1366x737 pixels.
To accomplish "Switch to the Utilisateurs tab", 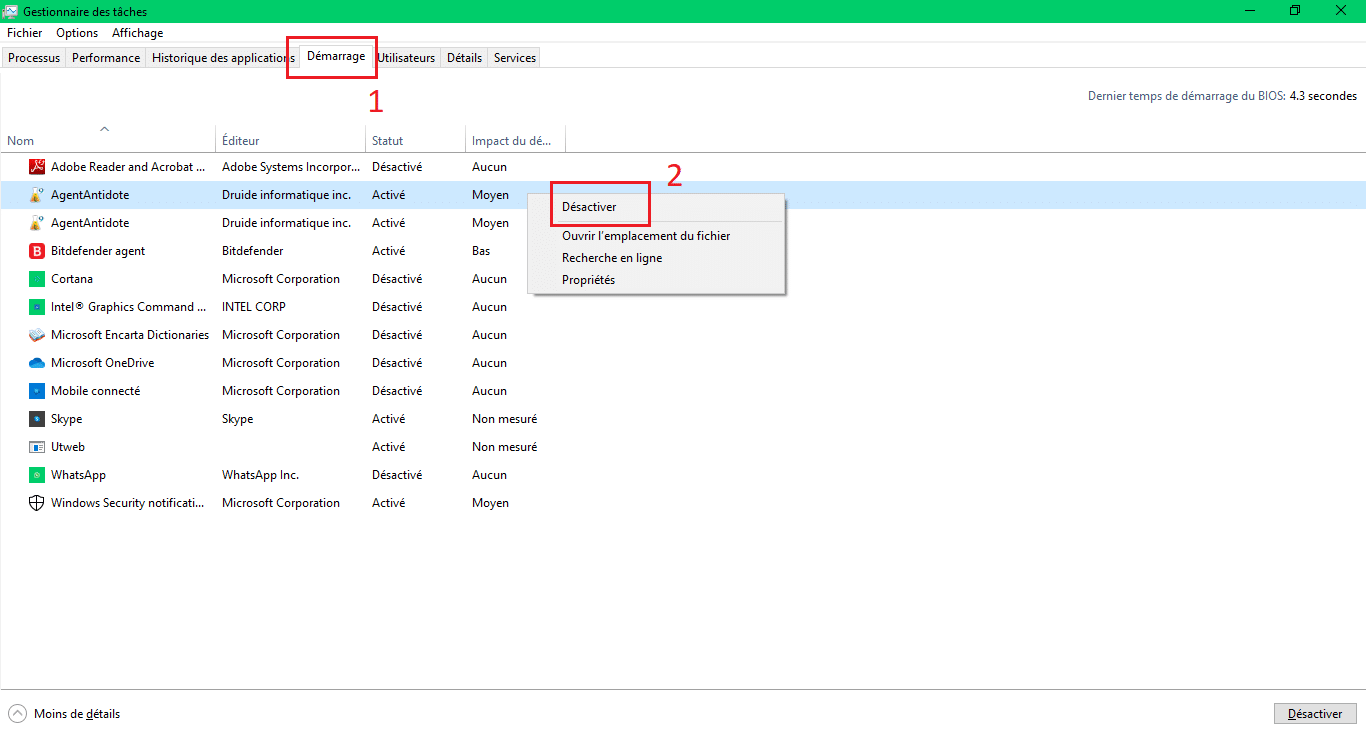I will 406,58.
